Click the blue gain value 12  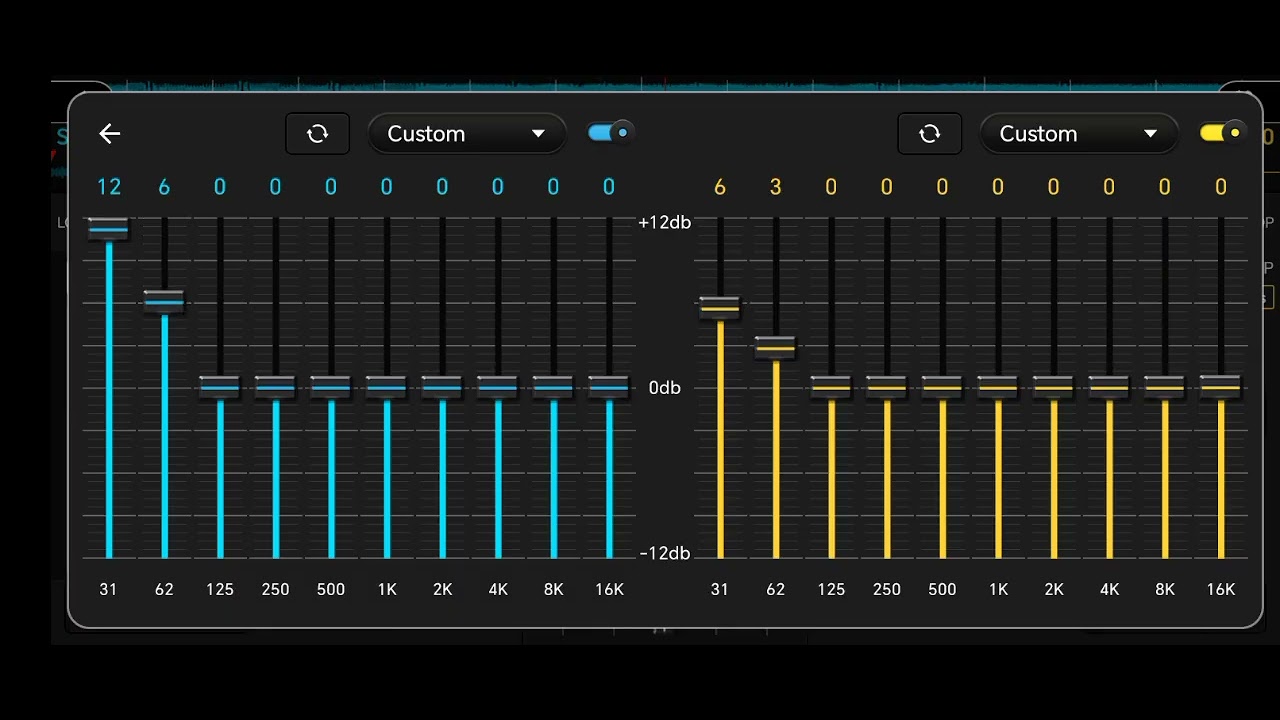point(108,187)
